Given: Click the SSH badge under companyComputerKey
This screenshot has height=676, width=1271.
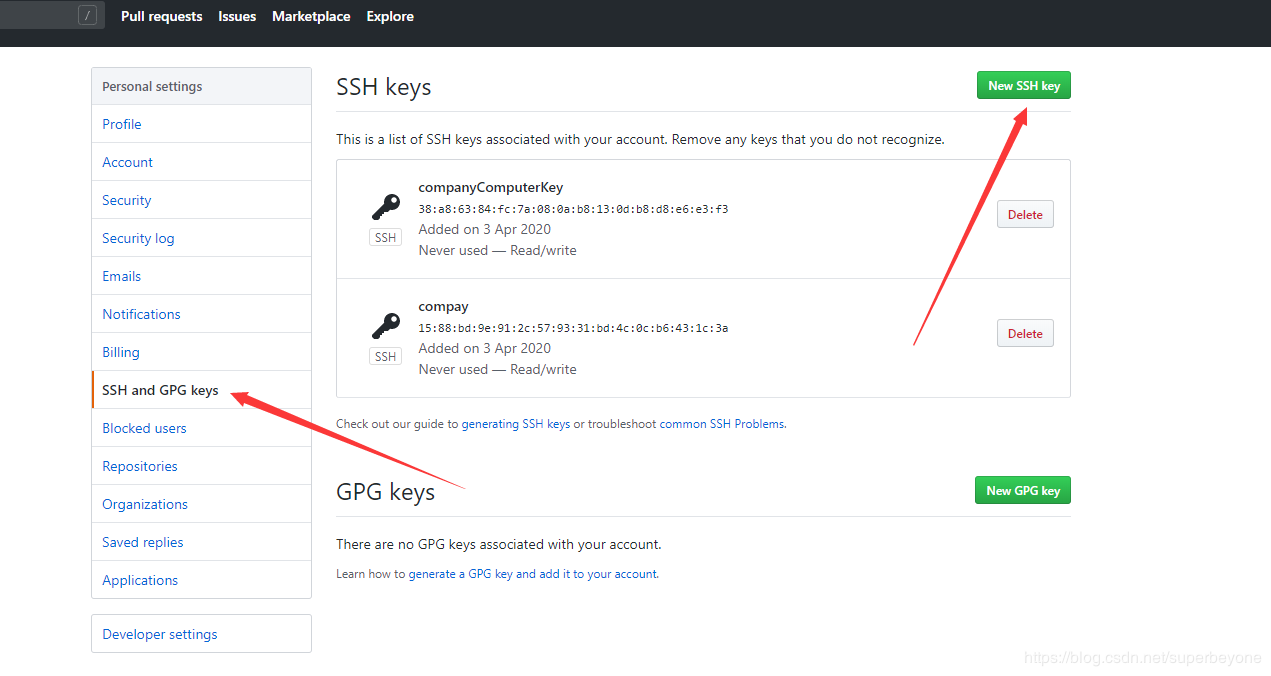Looking at the screenshot, I should point(385,238).
